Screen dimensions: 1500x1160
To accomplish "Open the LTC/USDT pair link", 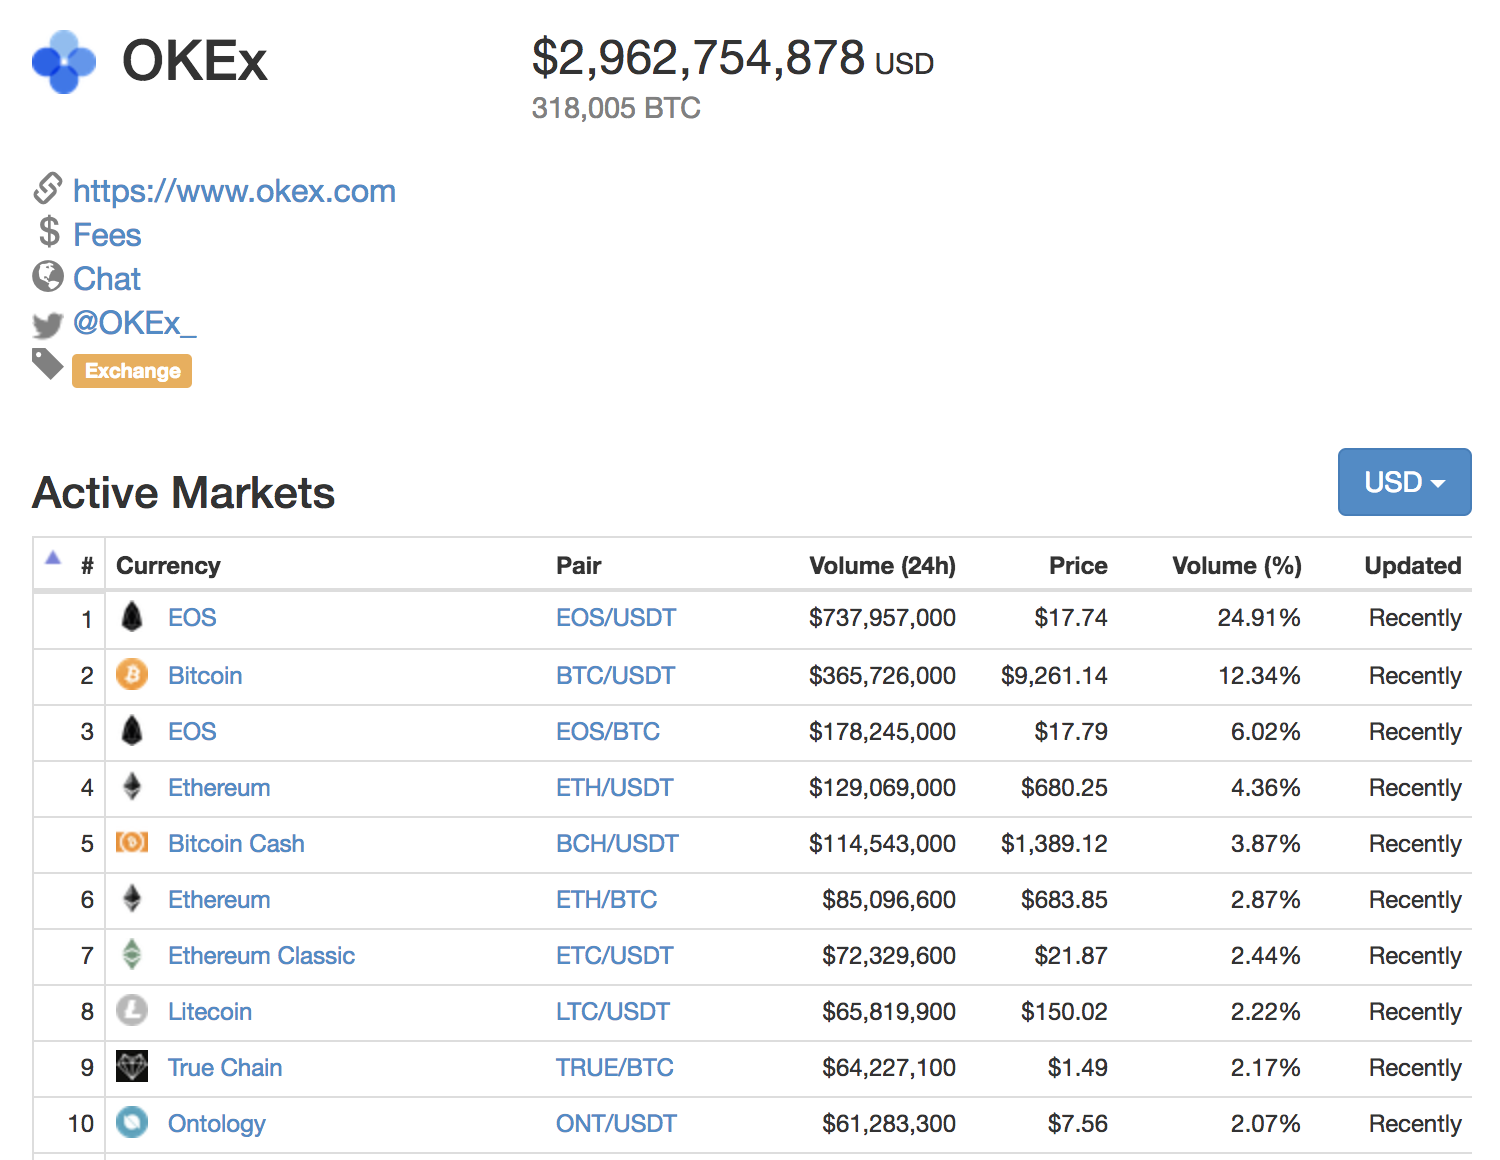I will [613, 1012].
